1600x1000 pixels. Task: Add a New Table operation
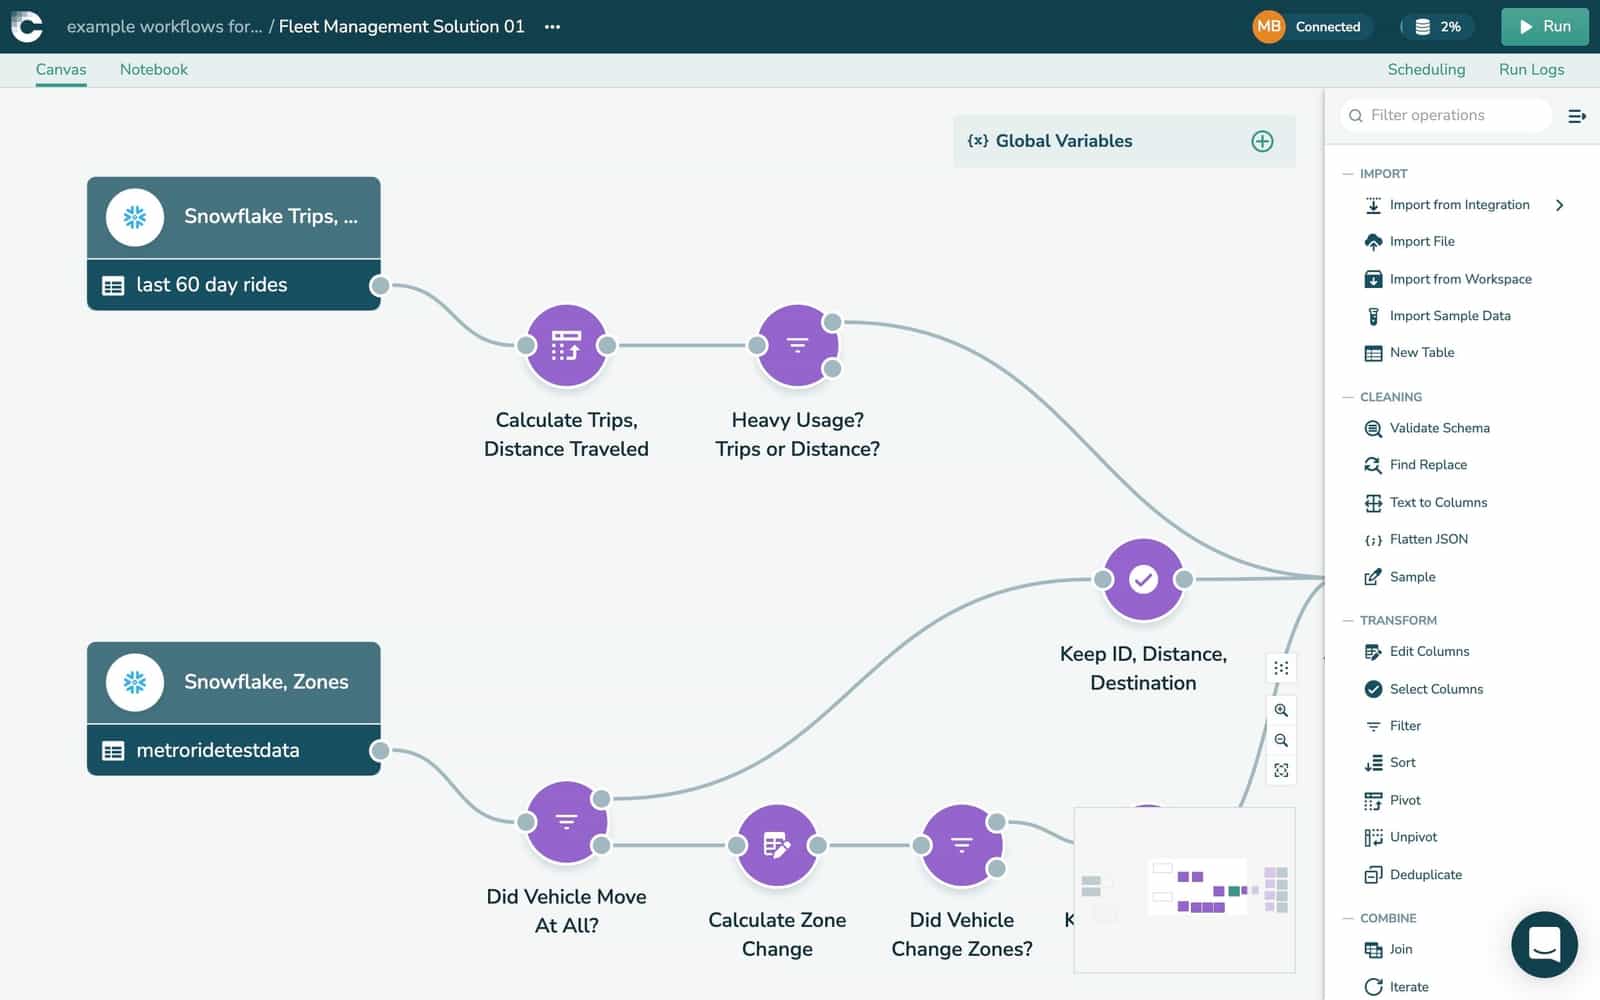point(1420,352)
